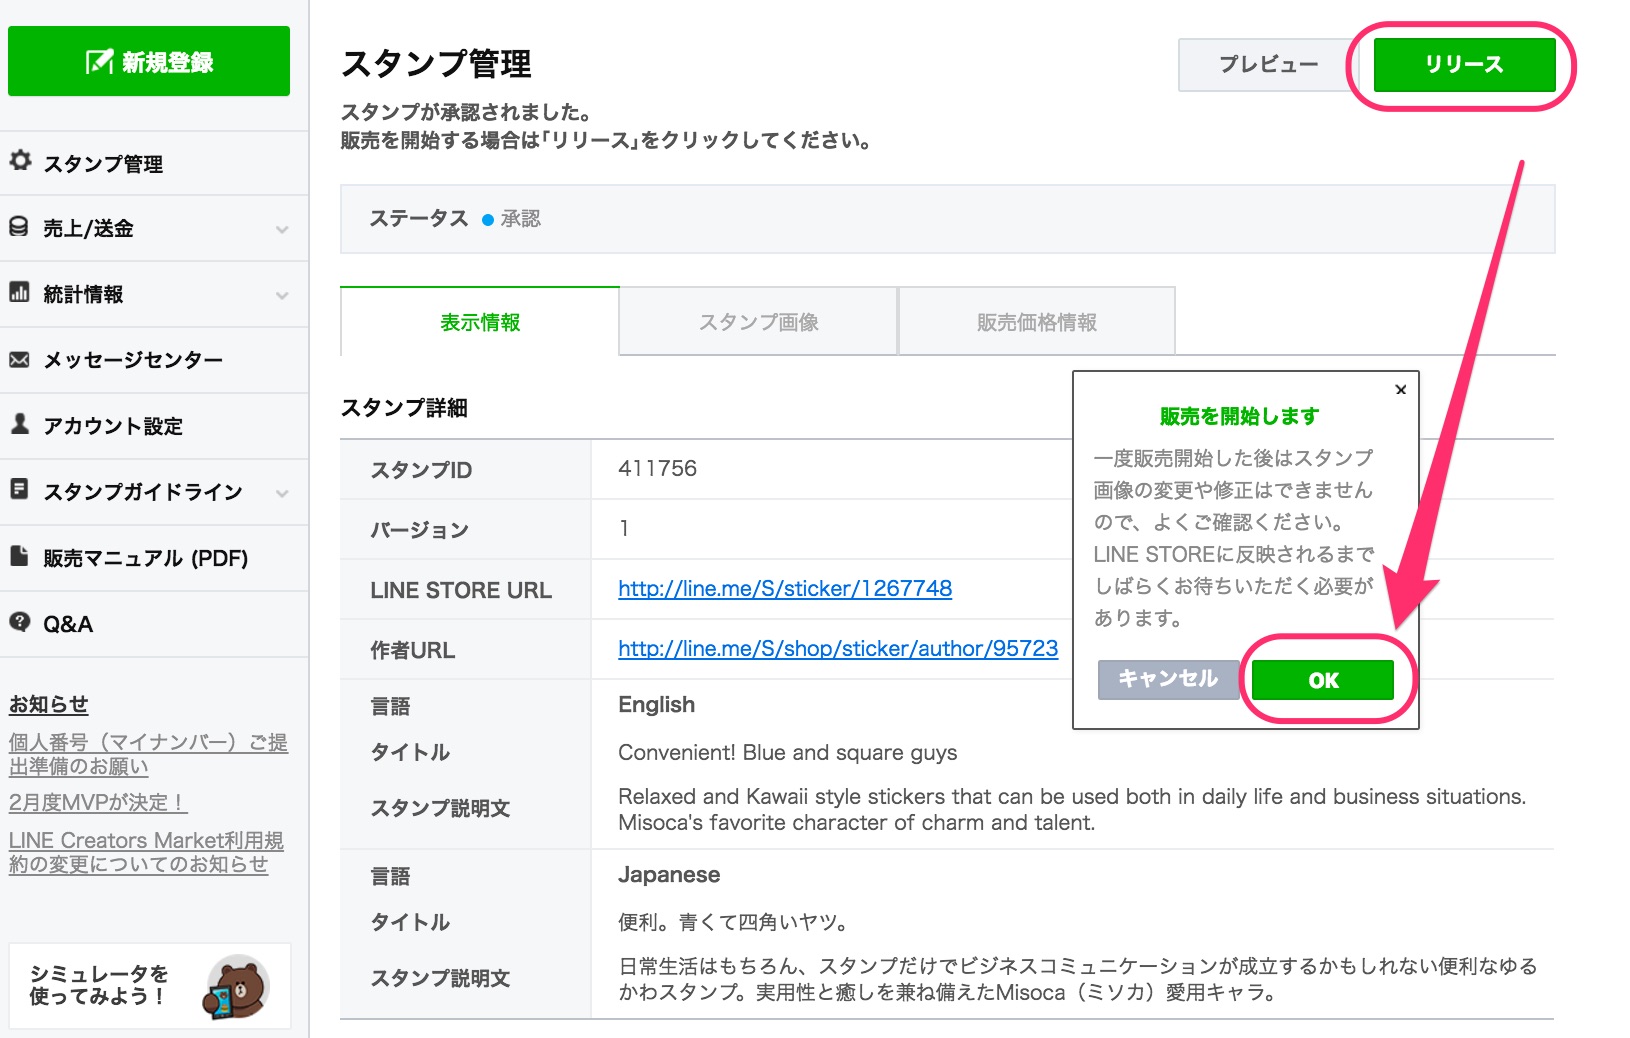Open アカウント設定 in the sidebar
The image size is (1630, 1038).
click(154, 426)
